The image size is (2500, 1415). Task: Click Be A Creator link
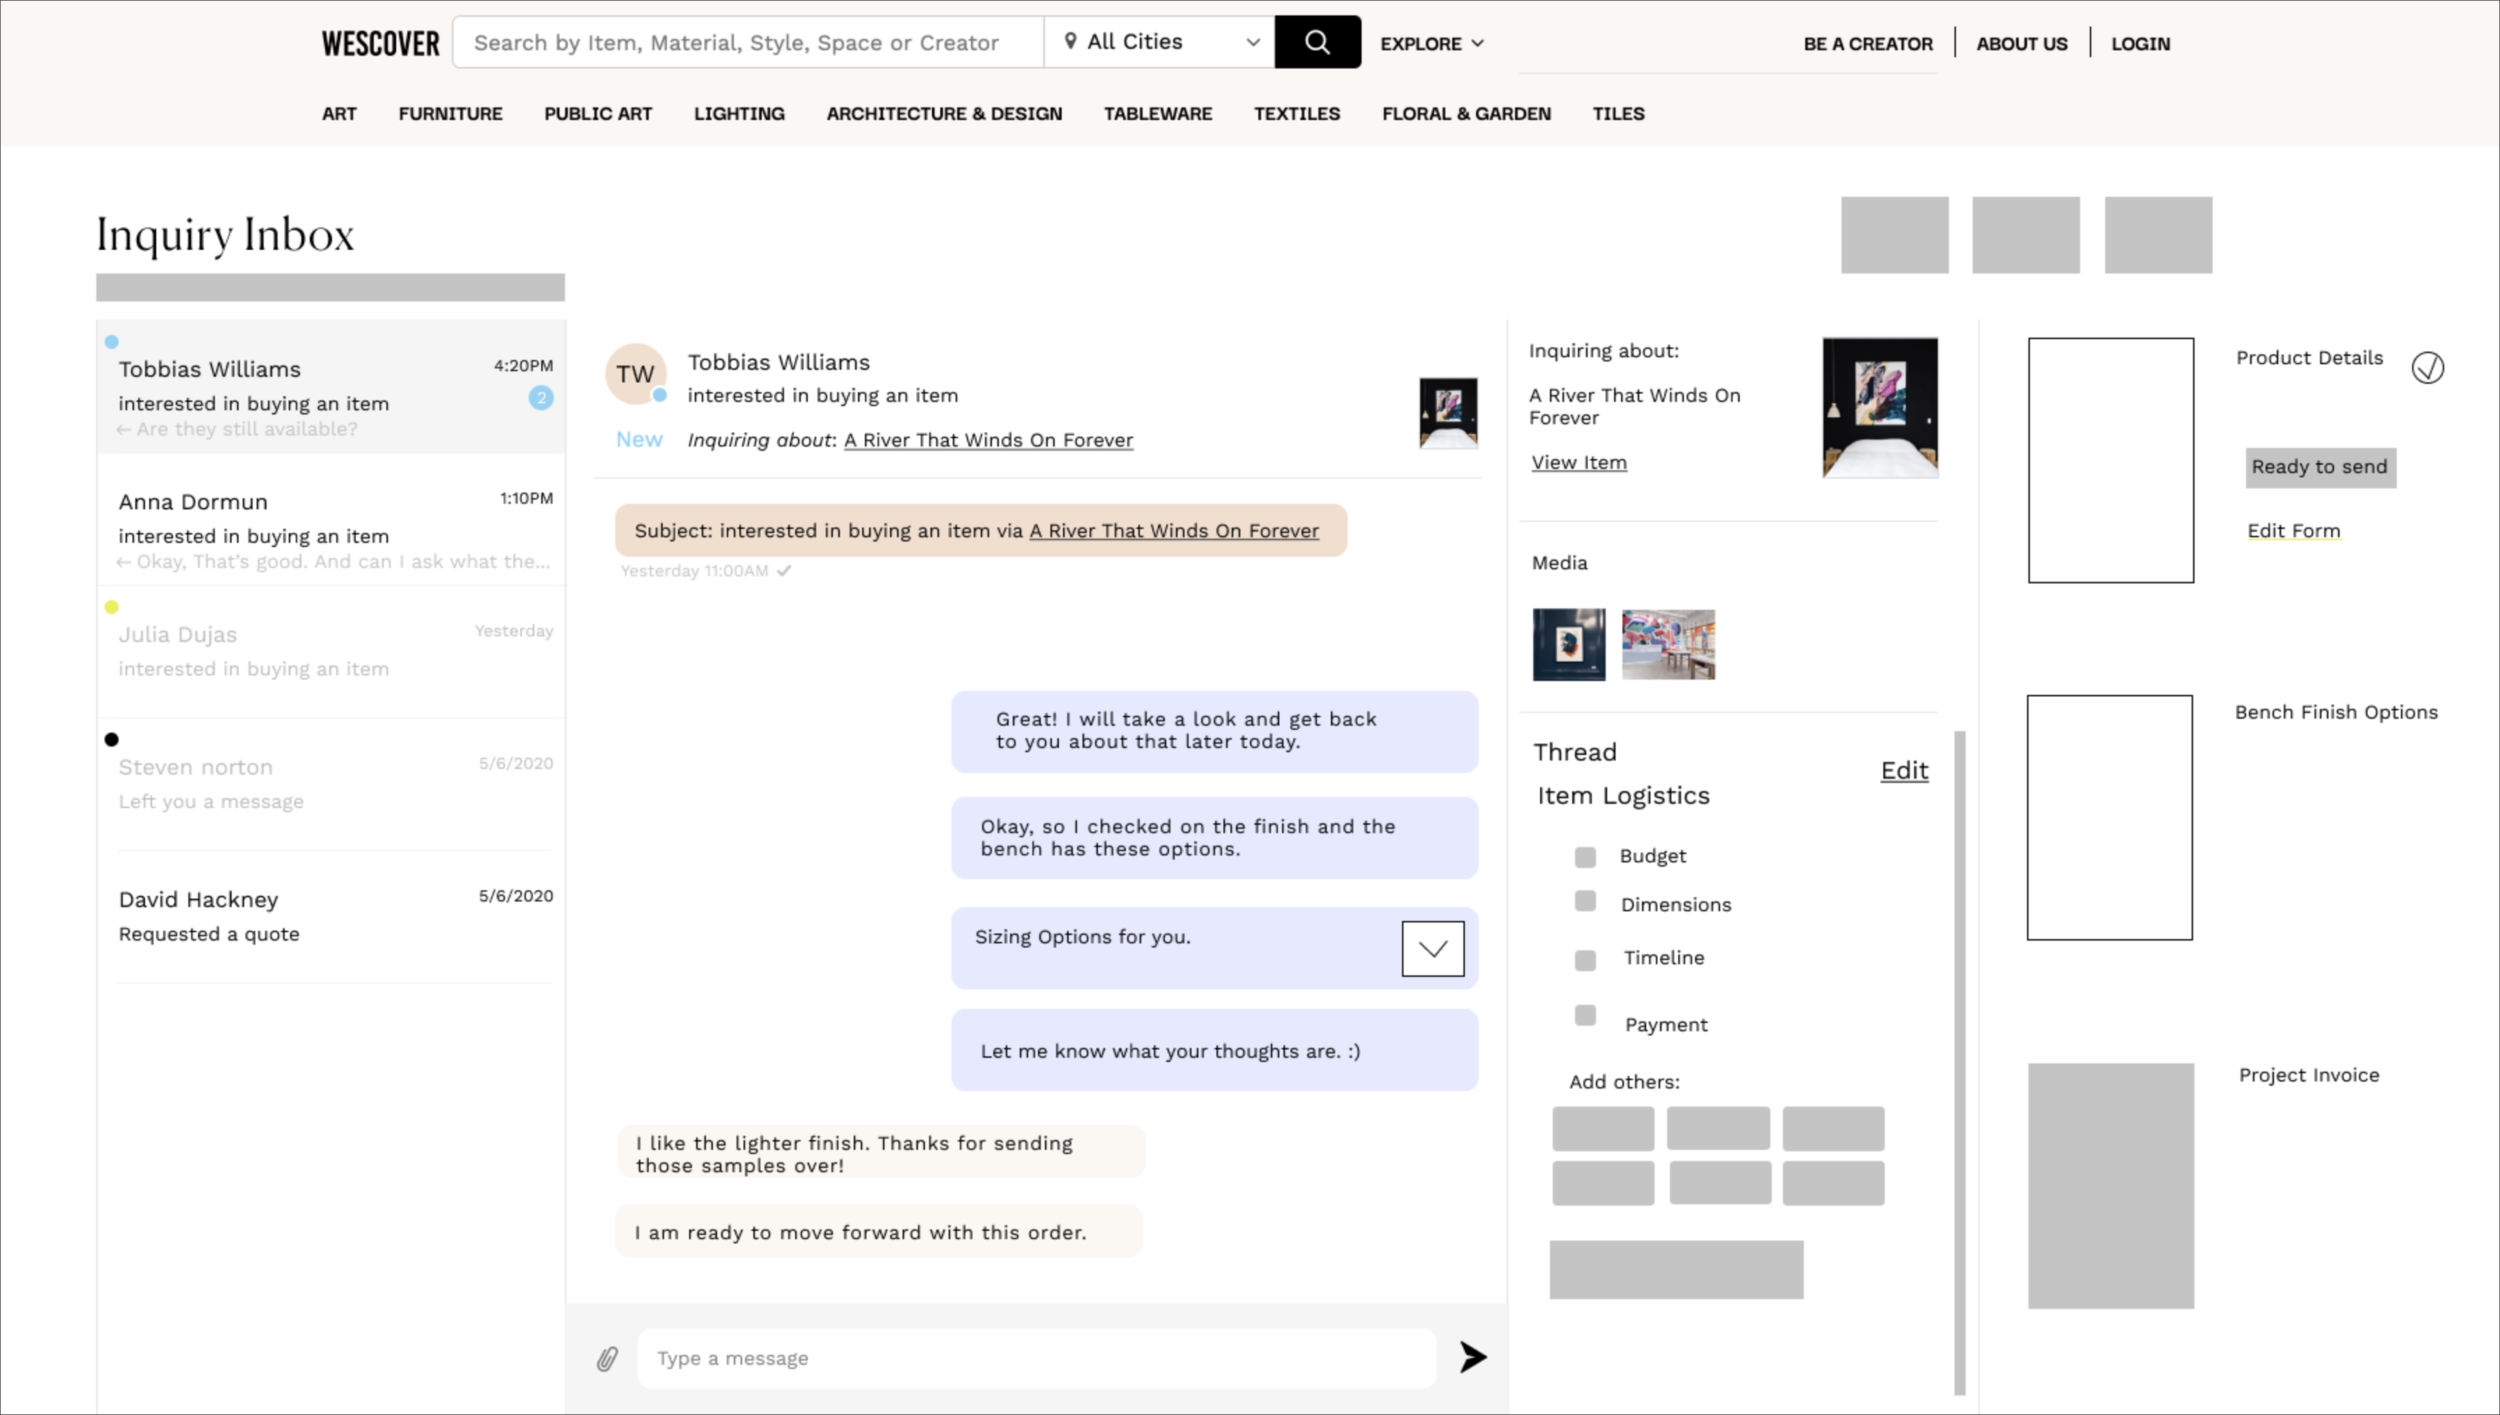(1868, 44)
